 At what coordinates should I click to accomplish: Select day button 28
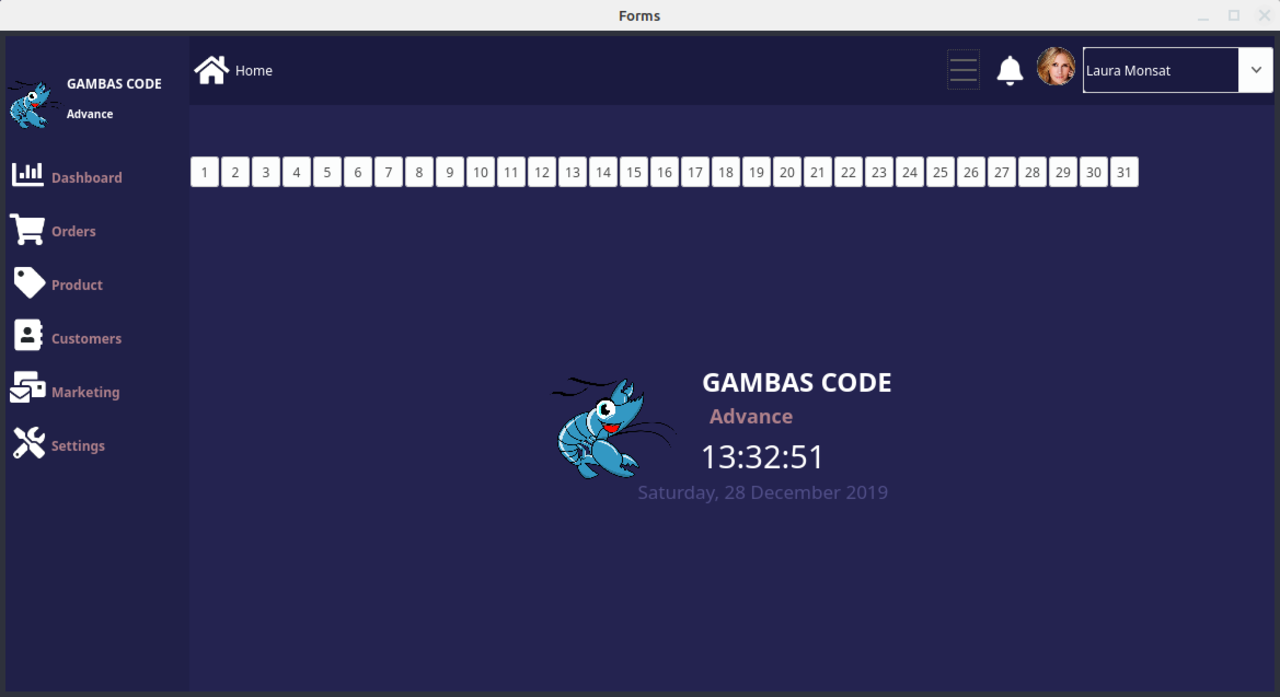1032,172
